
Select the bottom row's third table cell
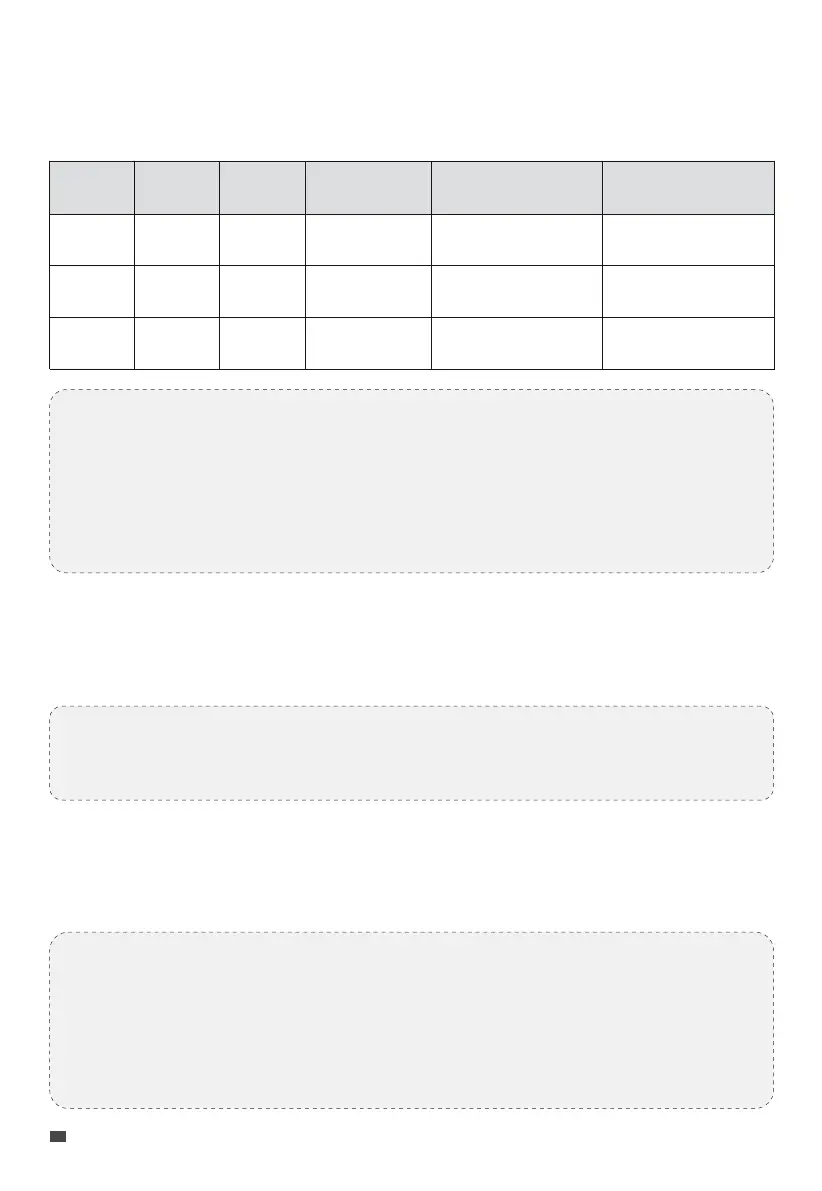[263, 343]
